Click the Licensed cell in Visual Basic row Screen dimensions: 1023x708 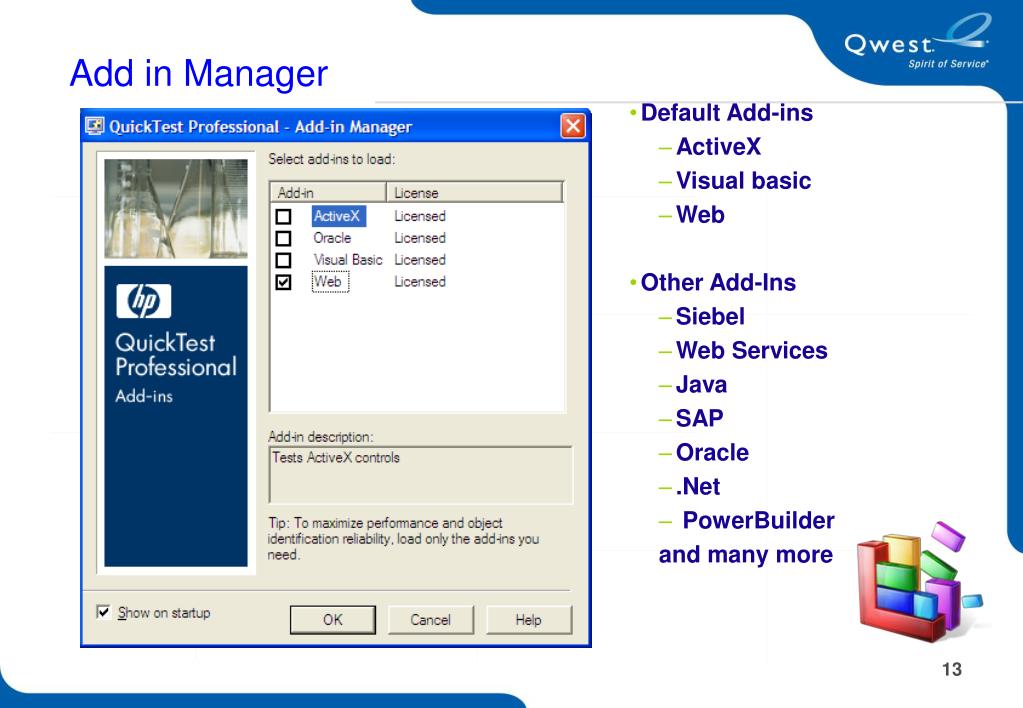[420, 260]
